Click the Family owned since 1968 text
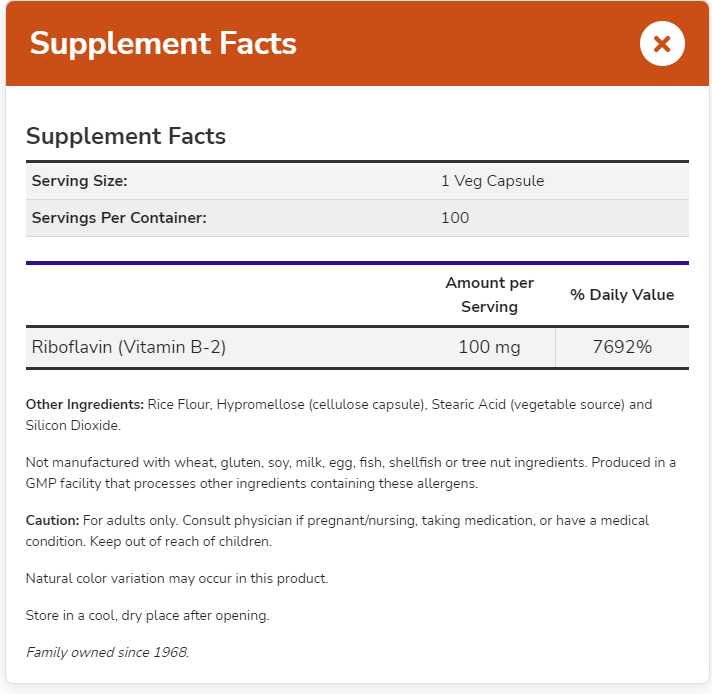Image resolution: width=712 pixels, height=694 pixels. tap(107, 653)
